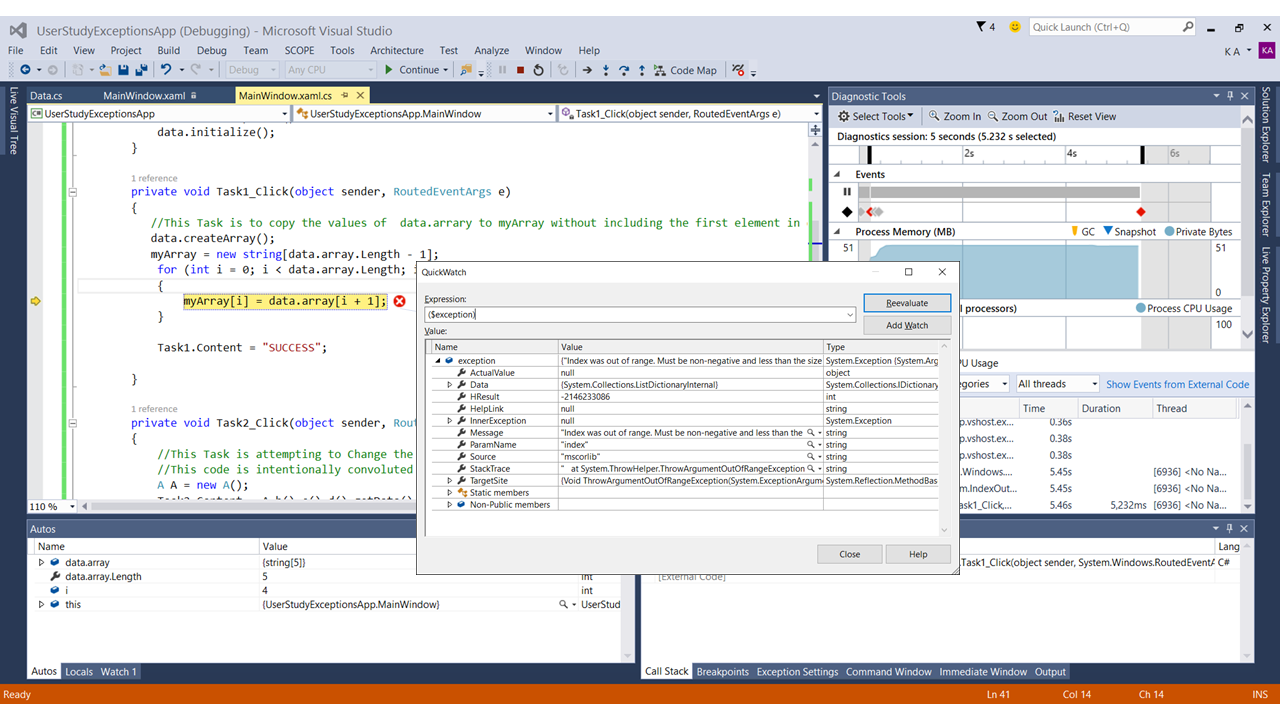Switch to the Watch 1 tab
The height and width of the screenshot is (720, 1280).
[118, 672]
